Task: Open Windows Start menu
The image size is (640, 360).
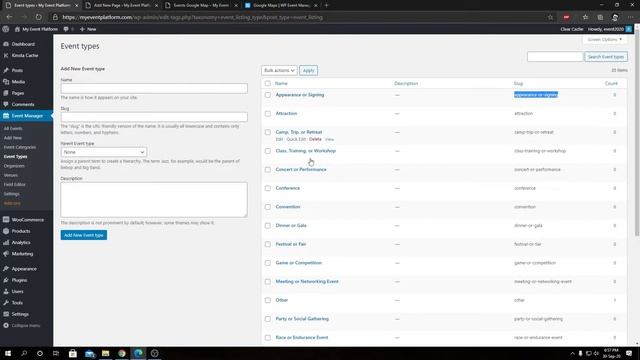Action: [x=8, y=353]
